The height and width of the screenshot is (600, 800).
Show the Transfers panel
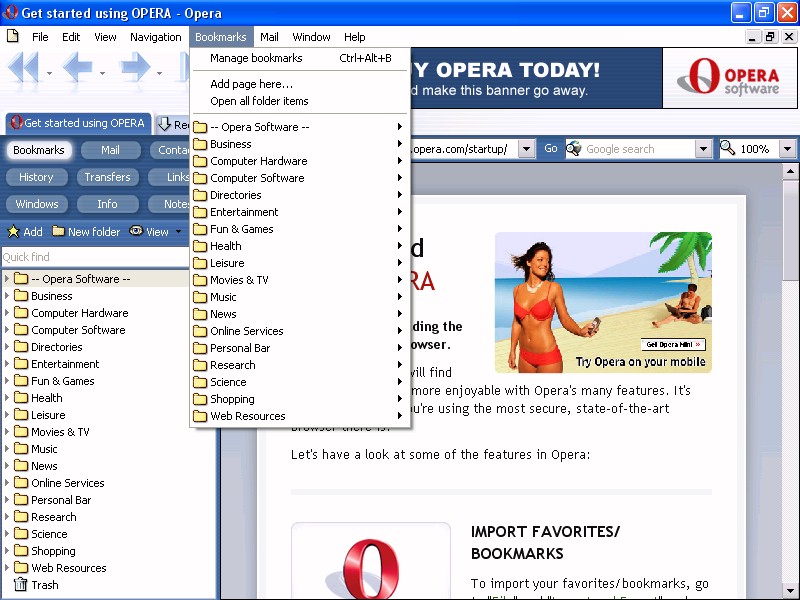click(108, 177)
